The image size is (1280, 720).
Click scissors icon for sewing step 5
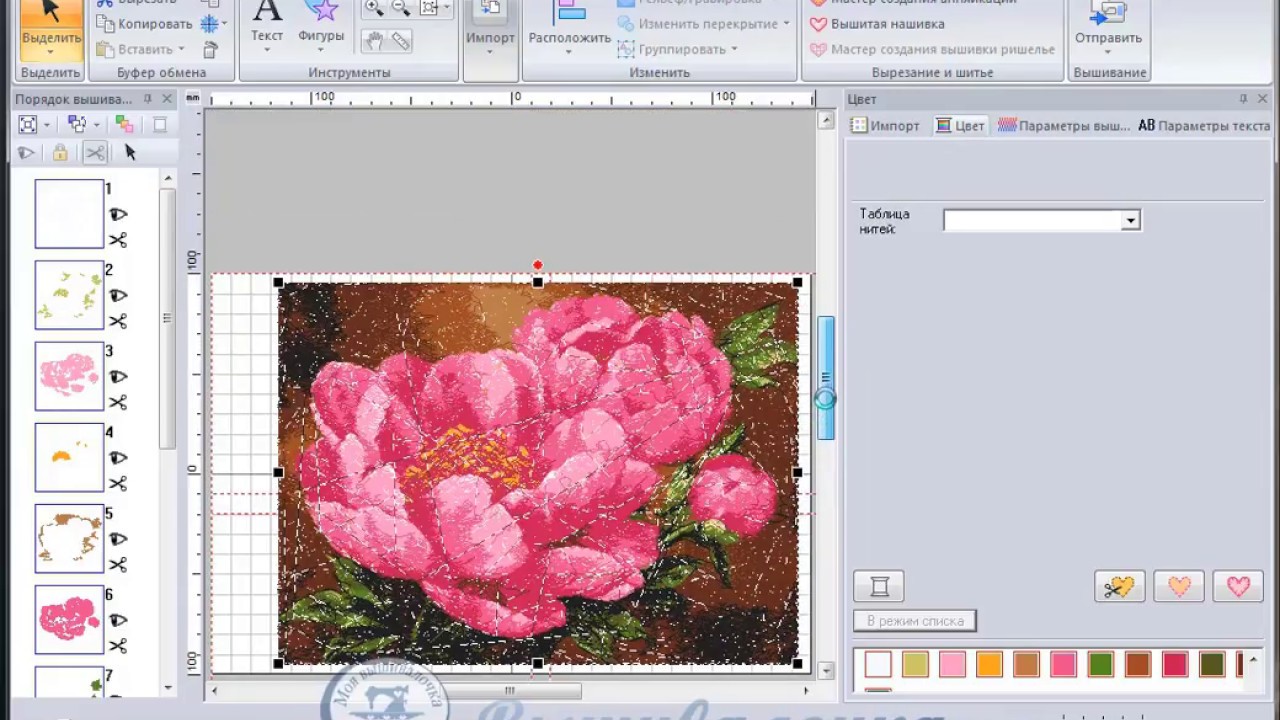coord(118,565)
